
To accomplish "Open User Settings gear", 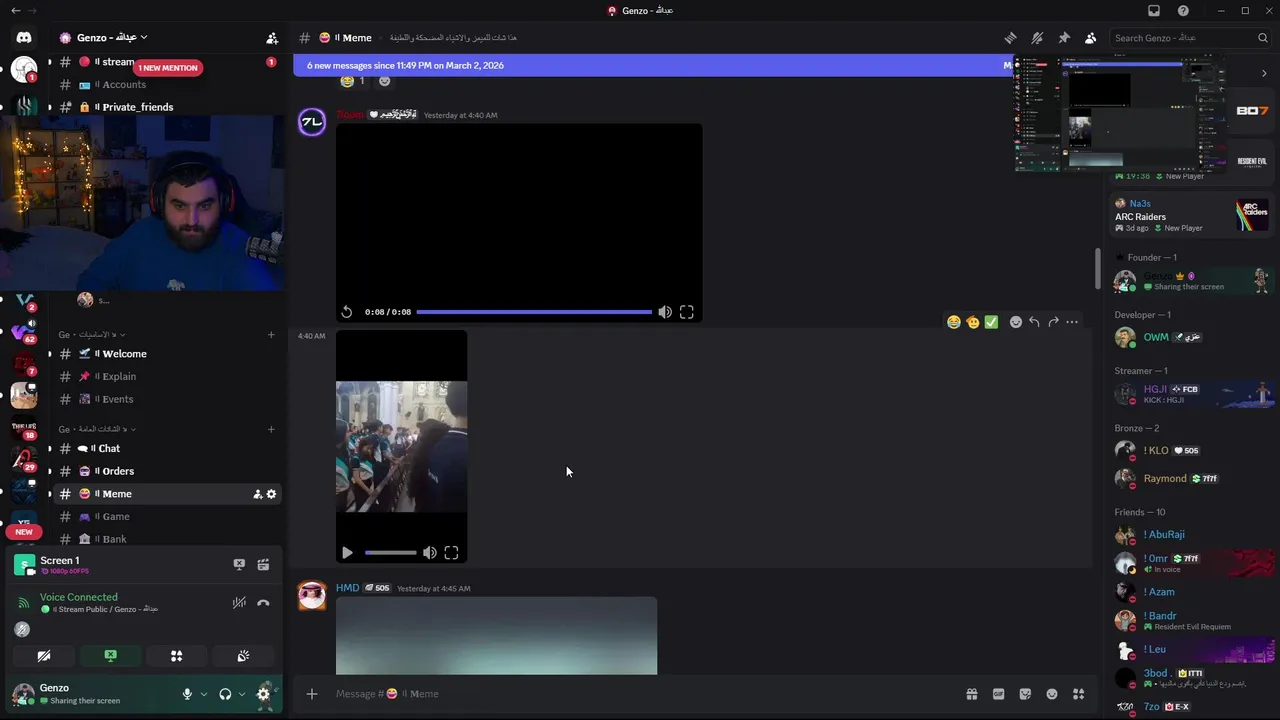I will coord(264,694).
